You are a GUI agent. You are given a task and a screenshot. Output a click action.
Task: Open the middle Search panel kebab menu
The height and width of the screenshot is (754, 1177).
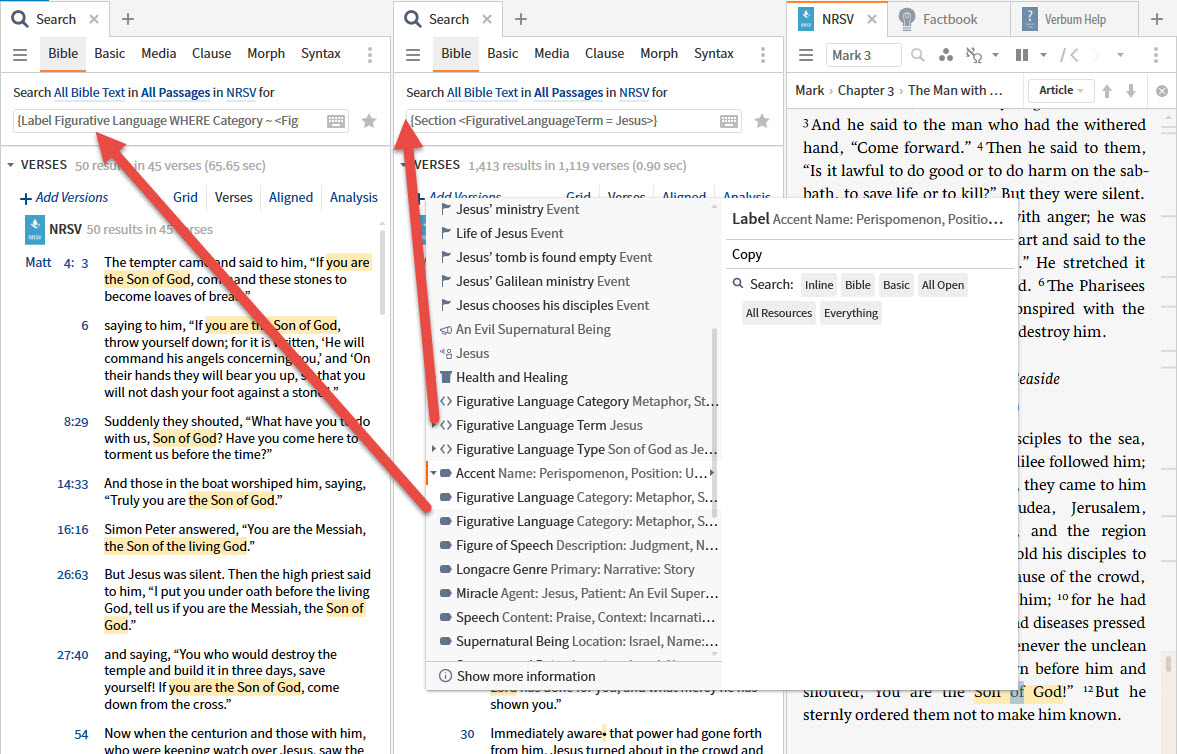pos(763,55)
